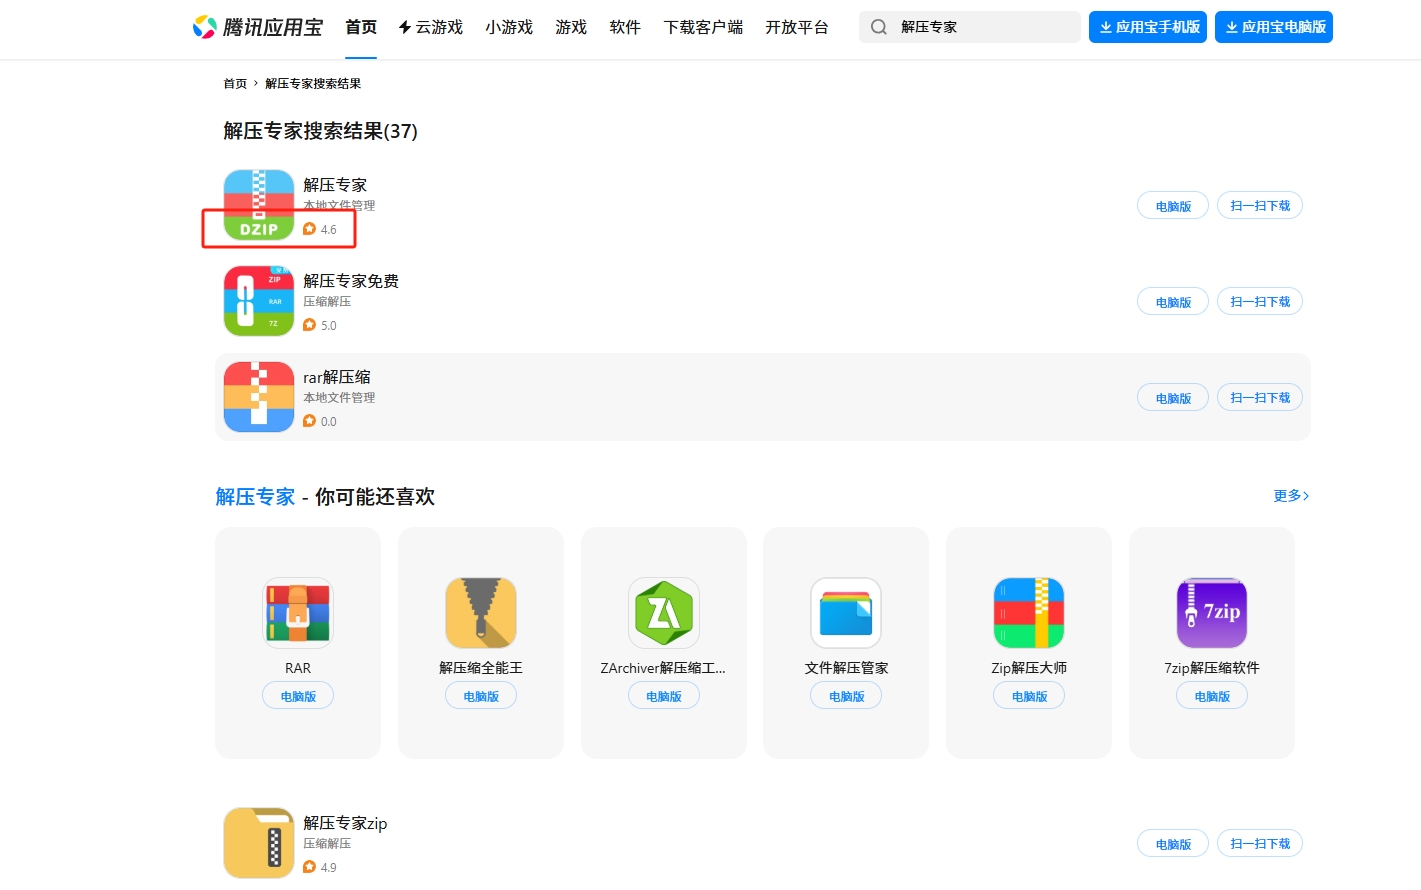Viewport: 1421px width, 890px height.
Task: Open the 软件 navigation item
Action: (625, 27)
